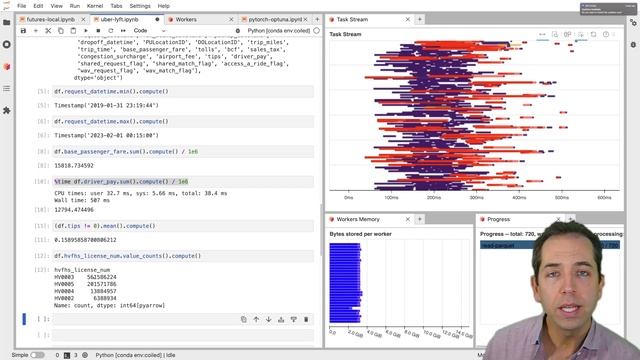Viewport: 640px width, 360px height.
Task: Paste cell from clipboard in notebook toolbar
Action: point(73,31)
